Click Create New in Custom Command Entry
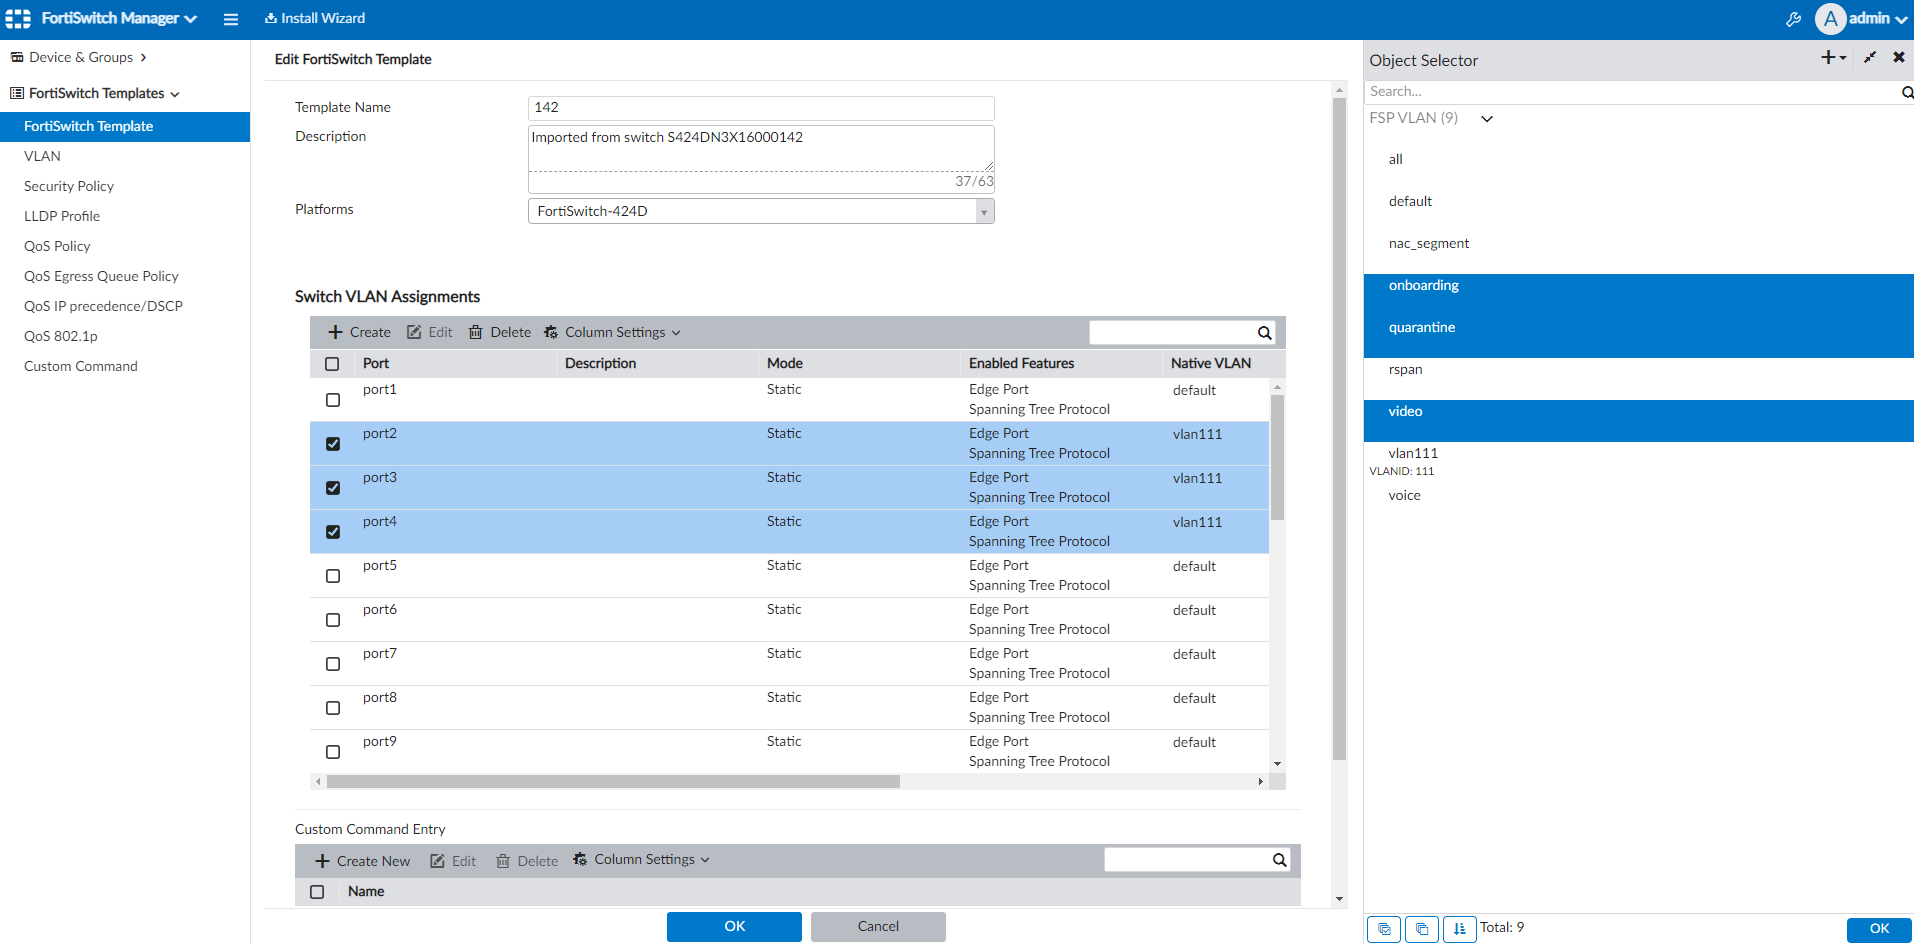Image resolution: width=1914 pixels, height=944 pixels. (363, 861)
